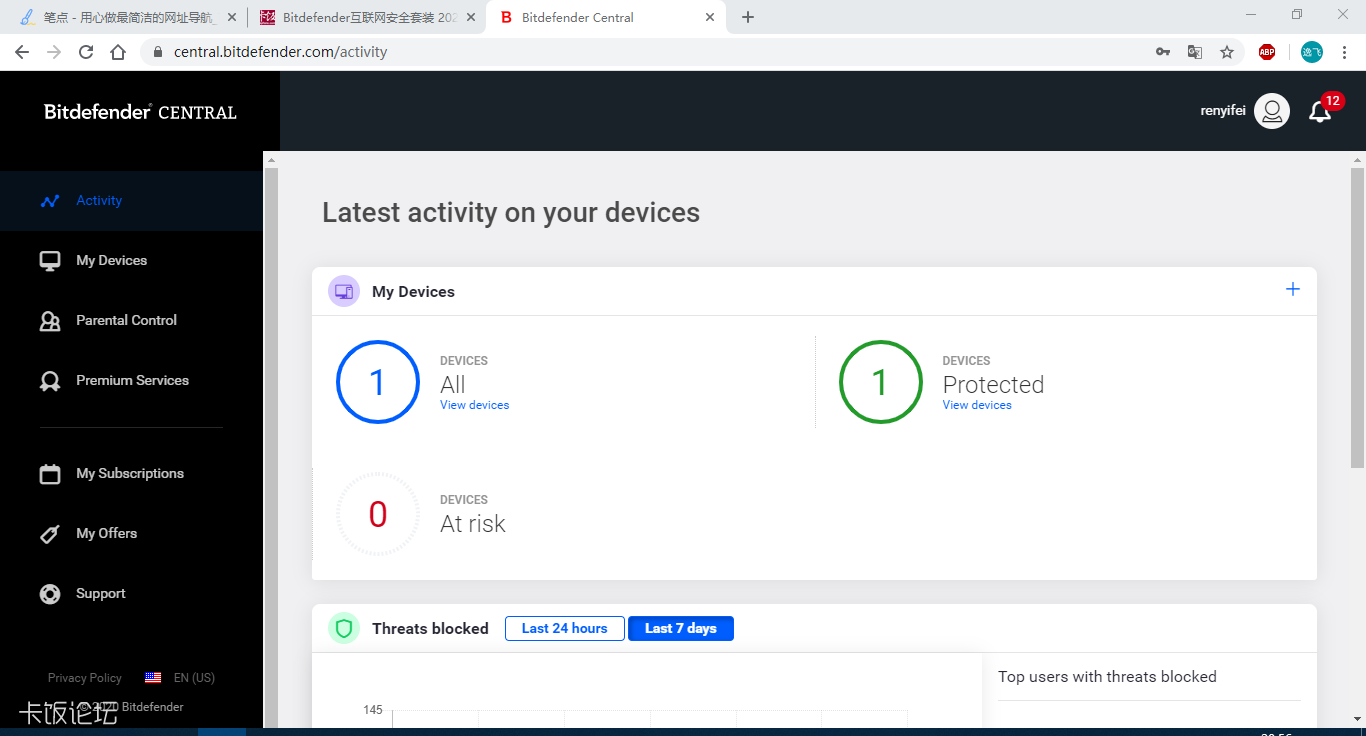
Task: Click the renyifei username
Action: [1223, 111]
